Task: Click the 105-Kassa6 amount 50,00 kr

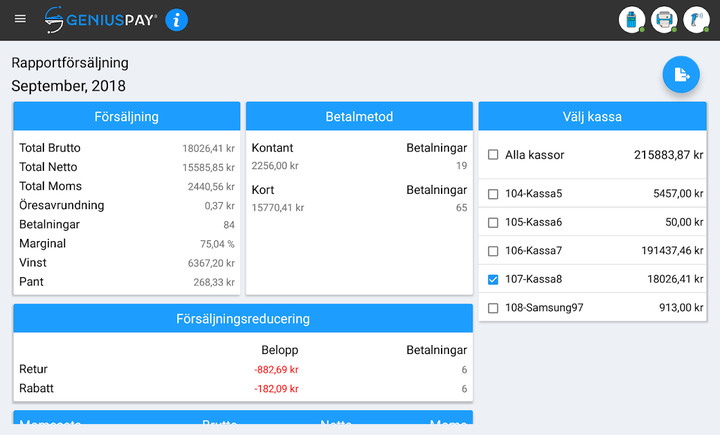Action: point(684,222)
